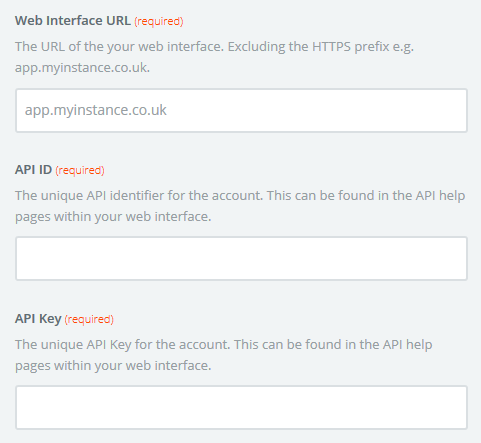Image resolution: width=481 pixels, height=443 pixels.
Task: Click the Web Interface URL input field
Action: click(241, 110)
